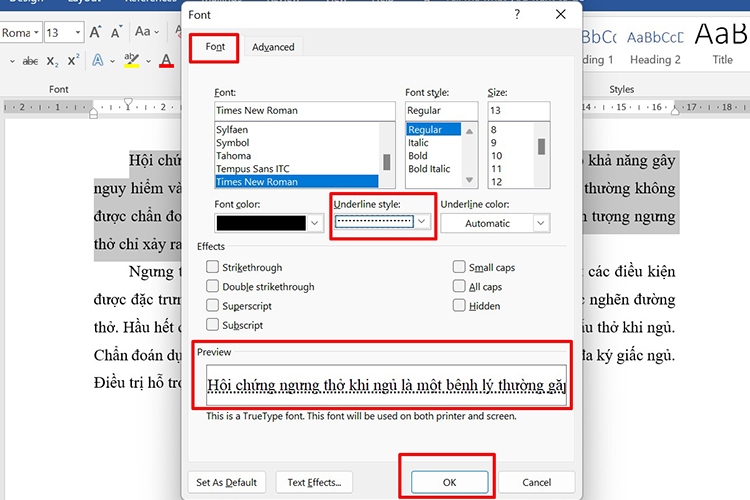Click the Font style input field
Viewport: 750px width, 500px height.
point(441,111)
